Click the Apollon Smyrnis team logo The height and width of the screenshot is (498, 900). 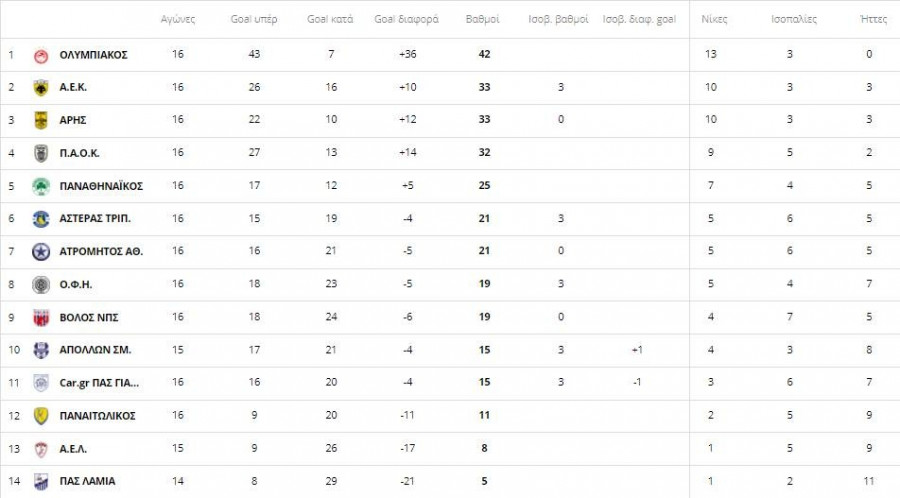[41, 350]
